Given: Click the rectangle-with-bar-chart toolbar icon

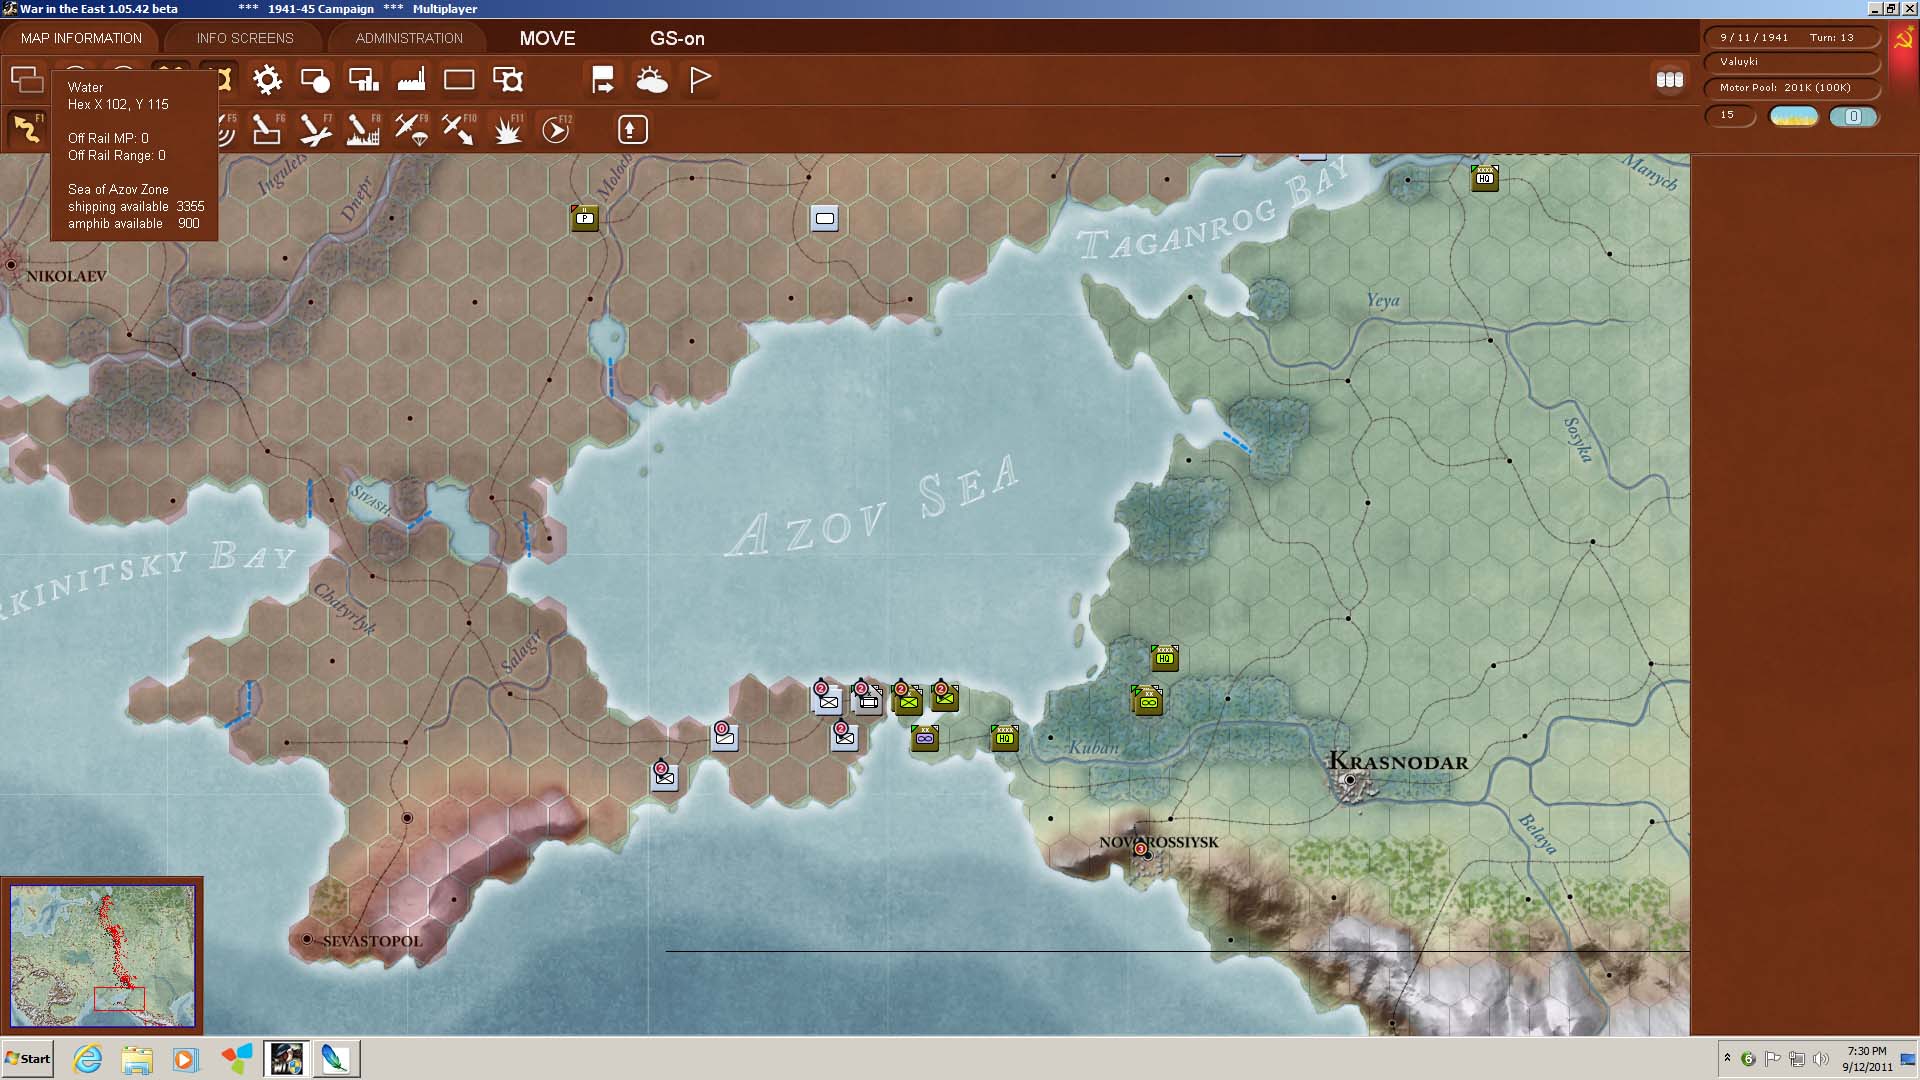Looking at the screenshot, I should 363,80.
